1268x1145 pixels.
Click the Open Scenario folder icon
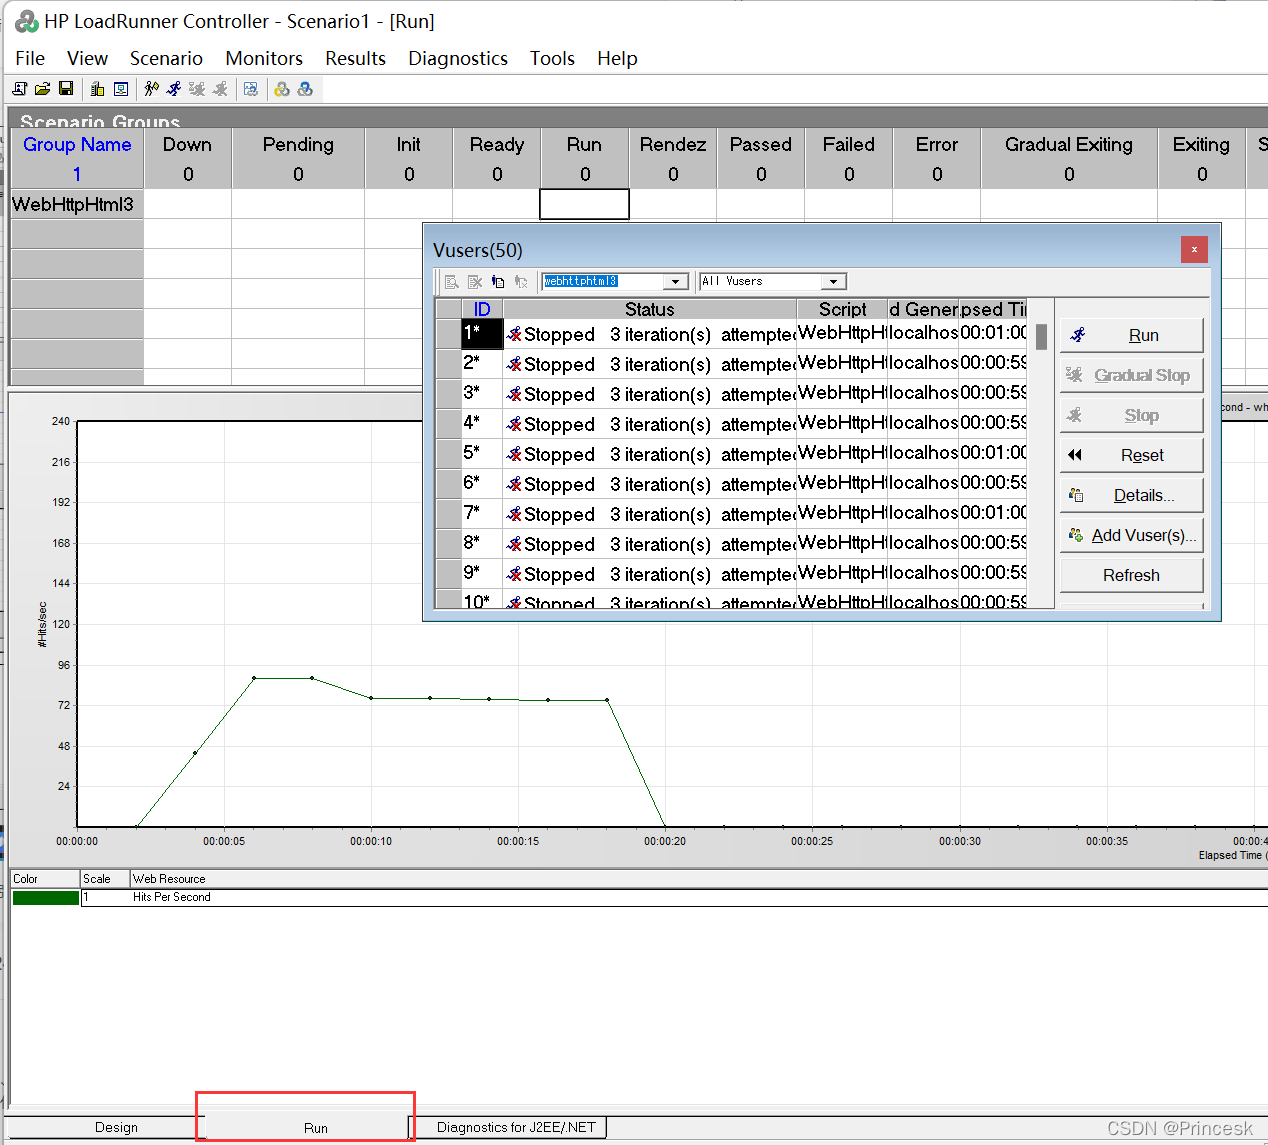(x=42, y=89)
